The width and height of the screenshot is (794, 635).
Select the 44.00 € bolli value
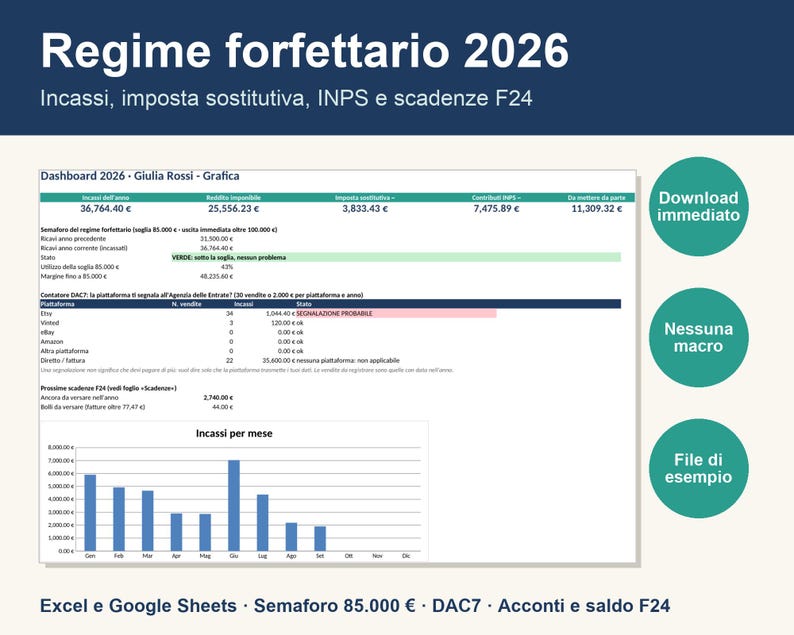222,407
